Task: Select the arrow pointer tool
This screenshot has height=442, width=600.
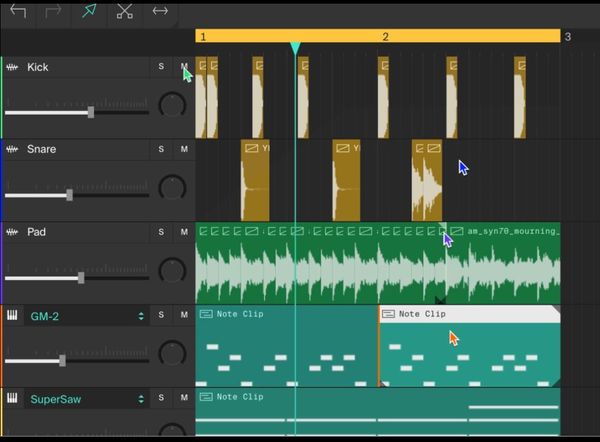Action: 89,11
